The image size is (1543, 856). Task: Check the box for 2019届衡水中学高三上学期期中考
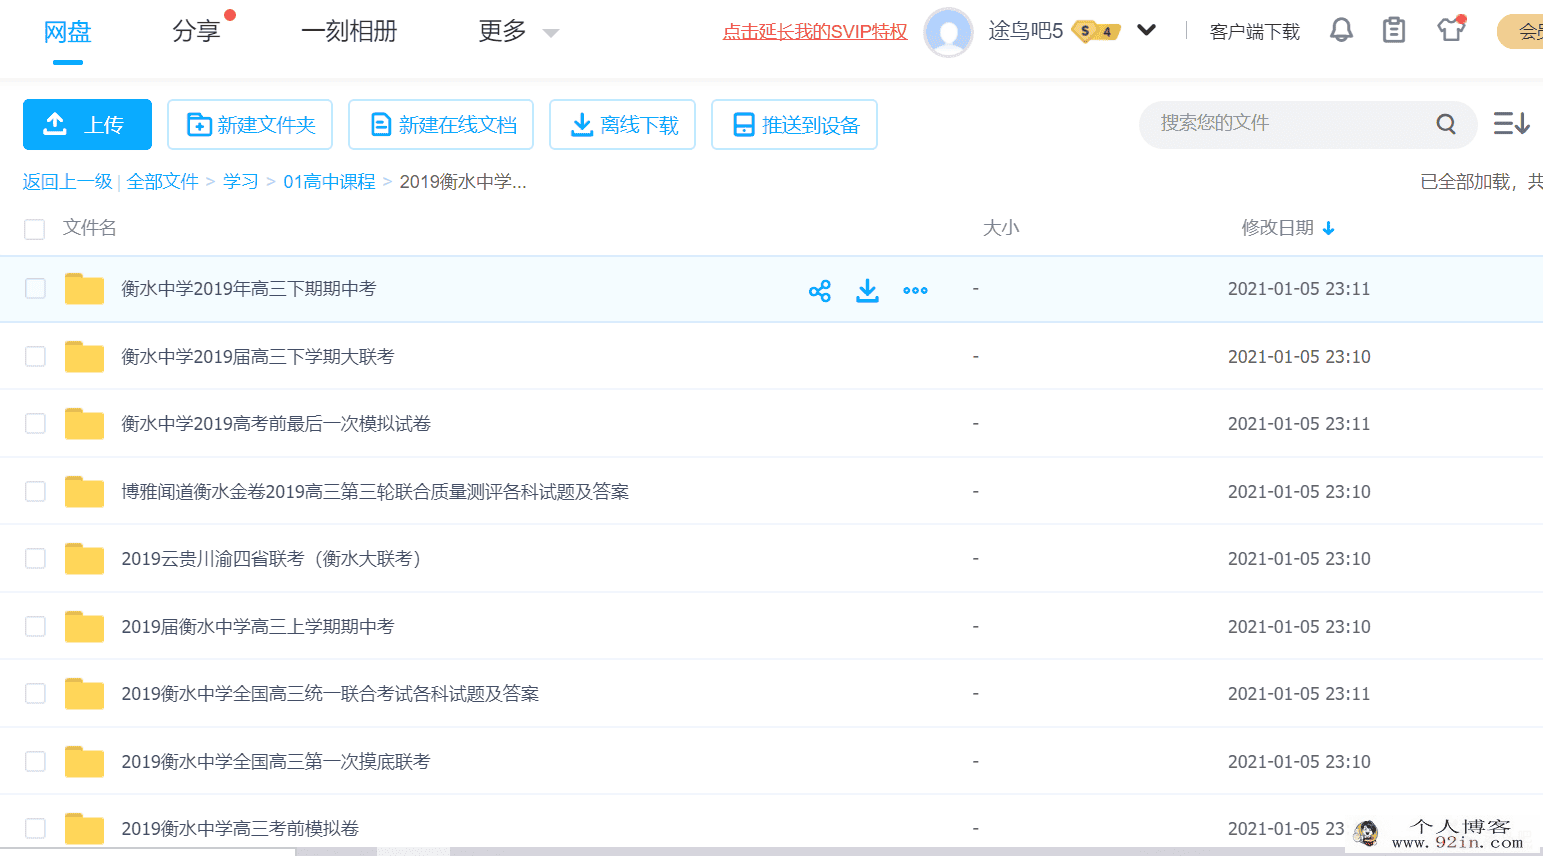[x=35, y=627]
